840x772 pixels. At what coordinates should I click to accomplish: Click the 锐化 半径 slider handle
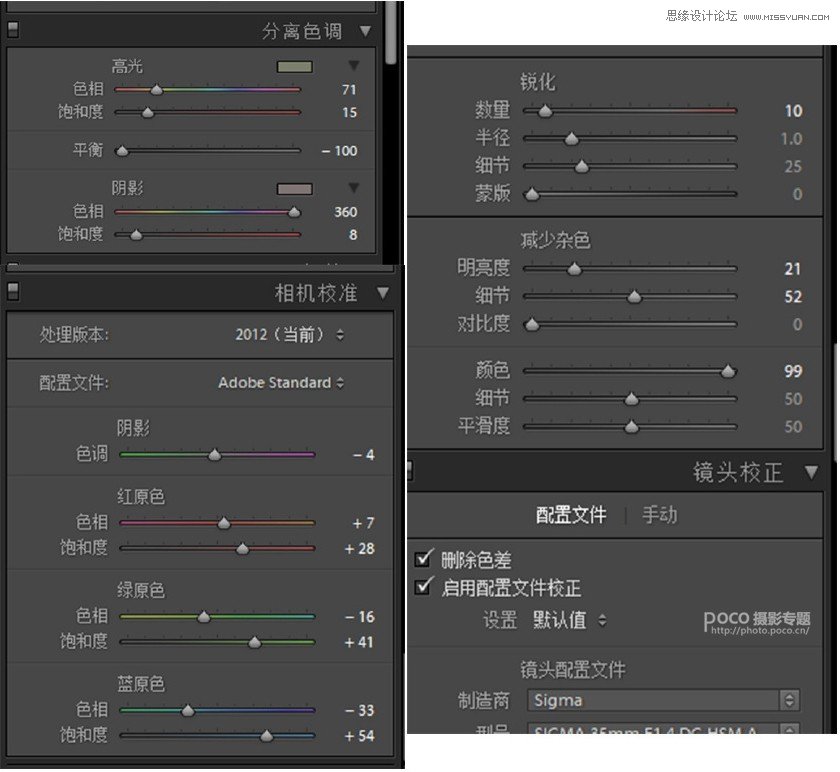point(572,139)
